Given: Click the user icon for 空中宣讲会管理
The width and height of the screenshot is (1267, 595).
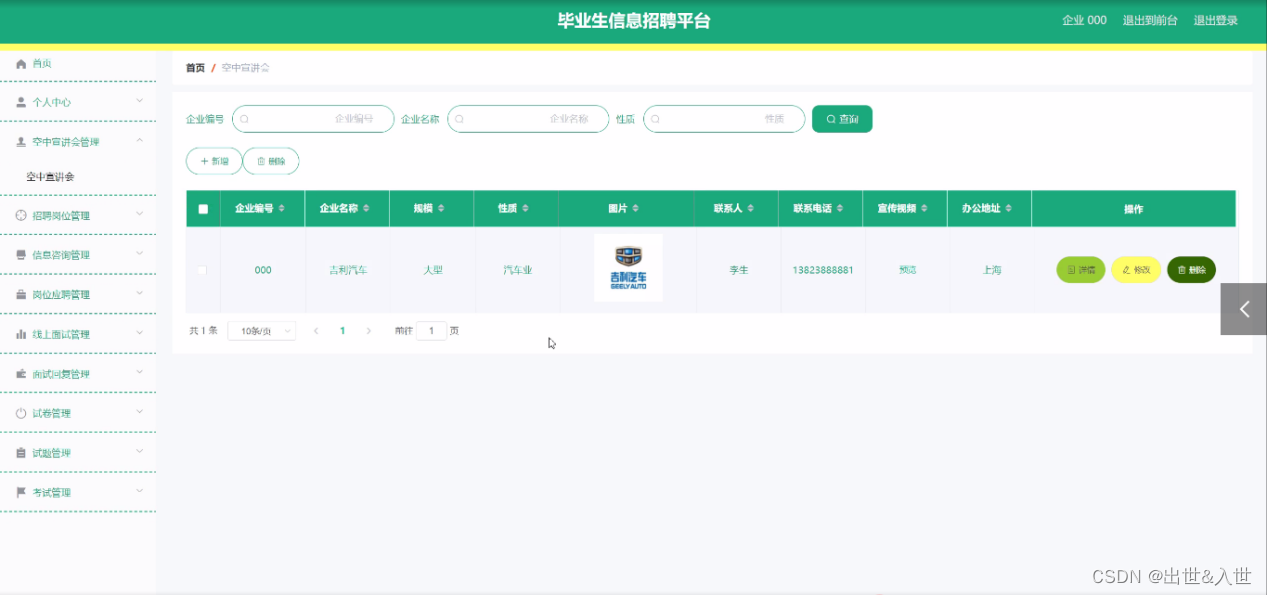Looking at the screenshot, I should tap(21, 142).
